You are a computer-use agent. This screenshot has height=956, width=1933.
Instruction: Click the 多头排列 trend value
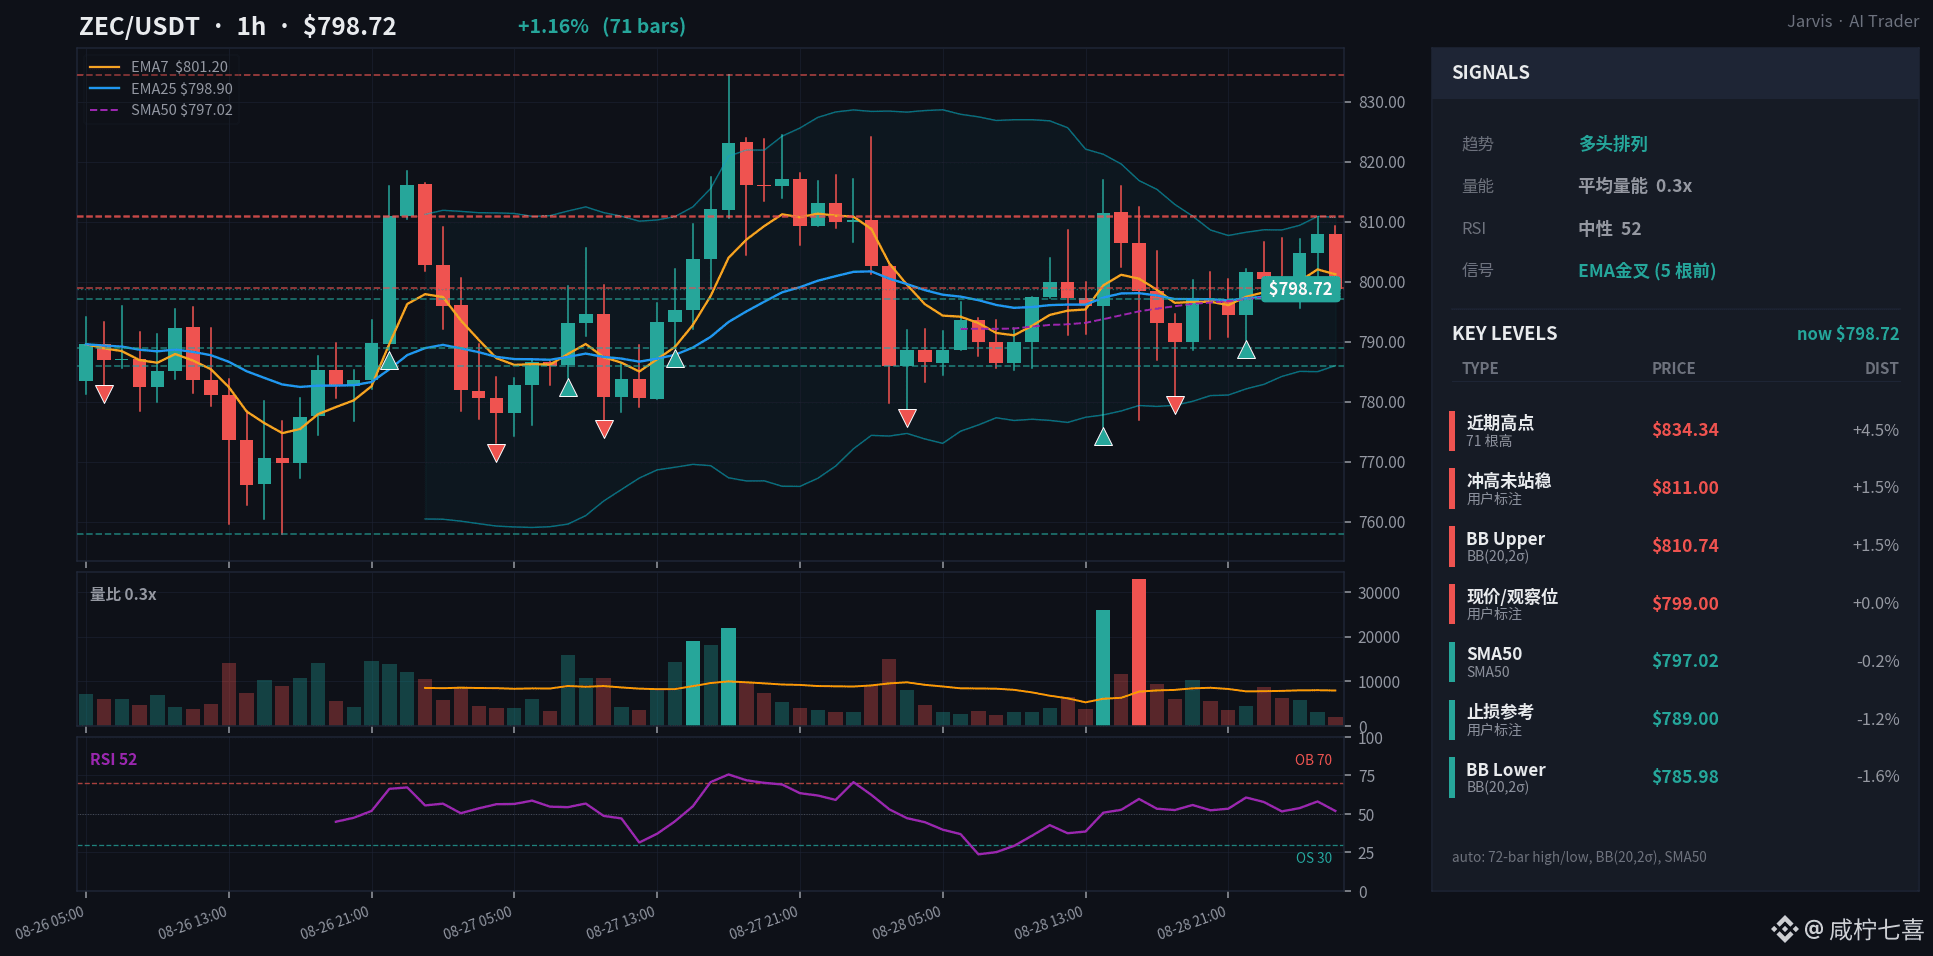[x=1613, y=144]
